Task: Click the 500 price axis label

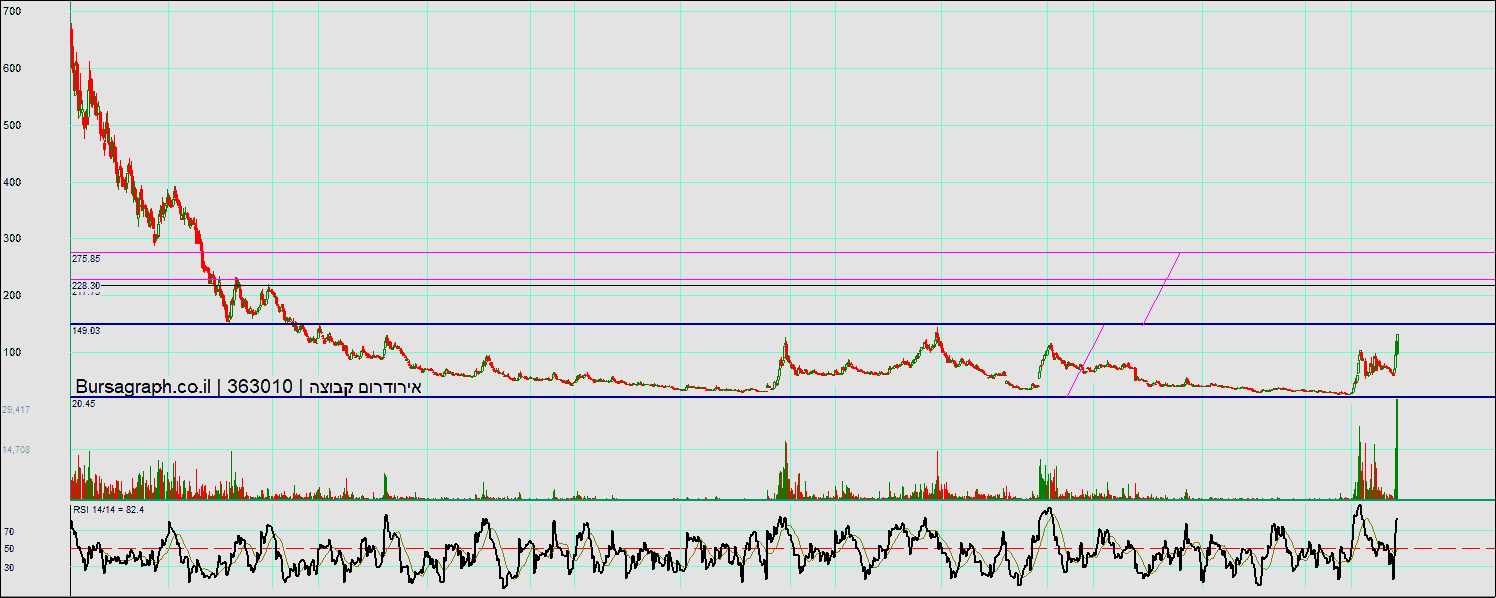Action: click(x=11, y=125)
